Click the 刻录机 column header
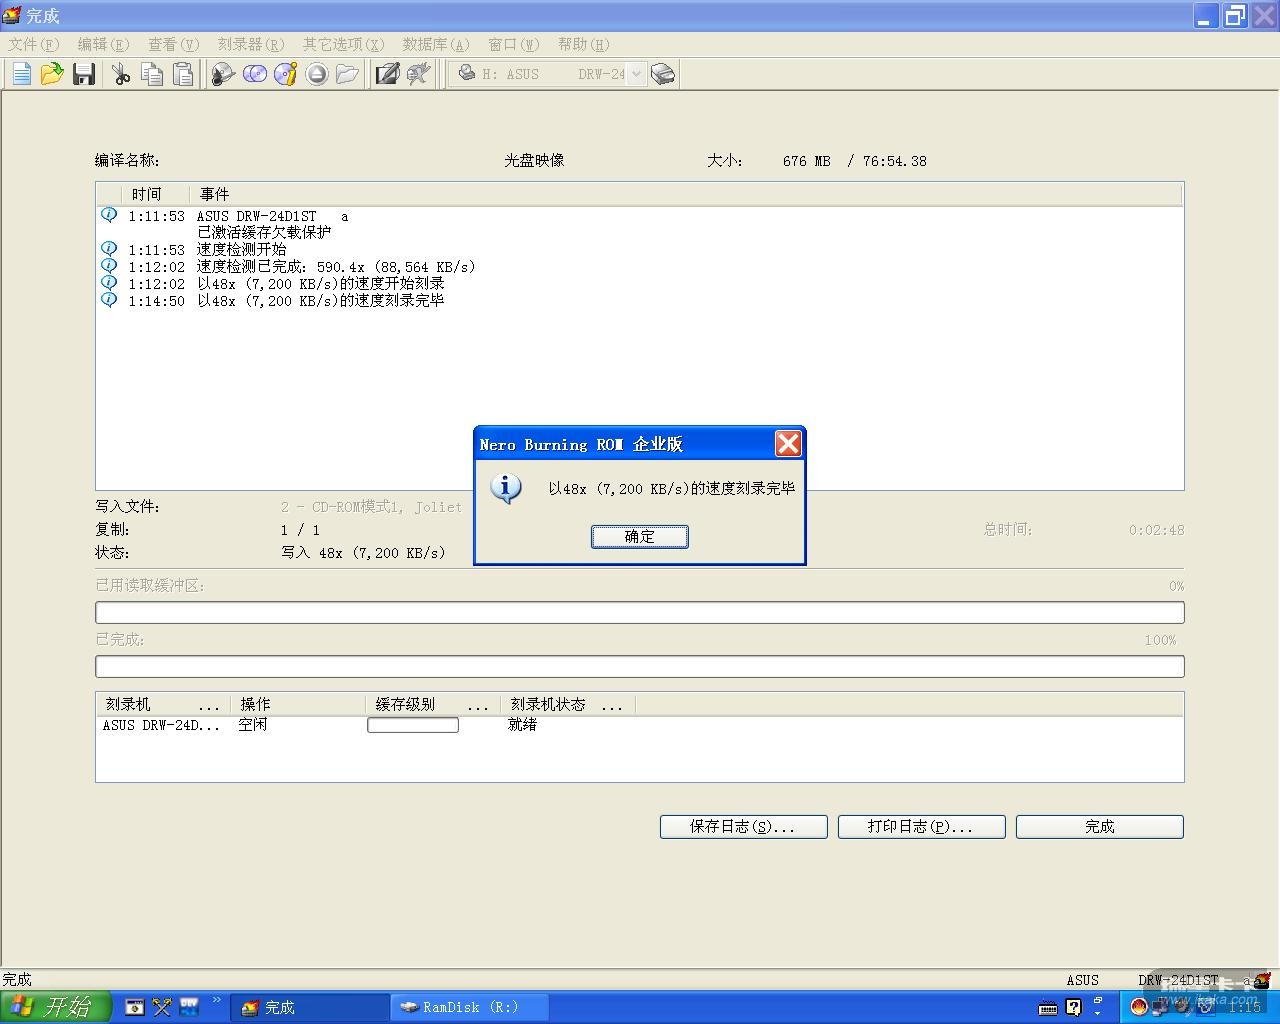This screenshot has width=1280, height=1024. (163, 705)
